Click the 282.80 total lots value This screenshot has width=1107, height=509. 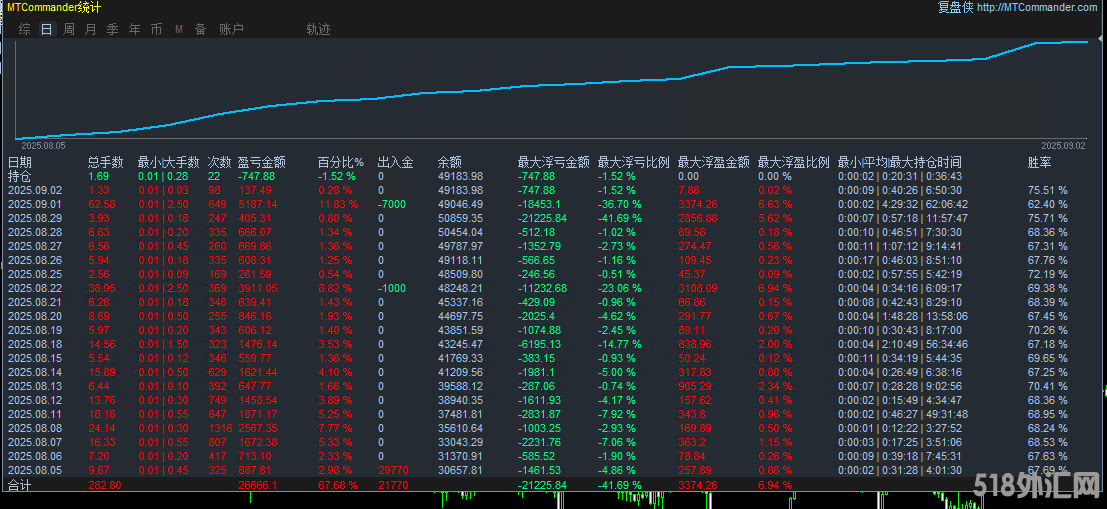(x=104, y=486)
